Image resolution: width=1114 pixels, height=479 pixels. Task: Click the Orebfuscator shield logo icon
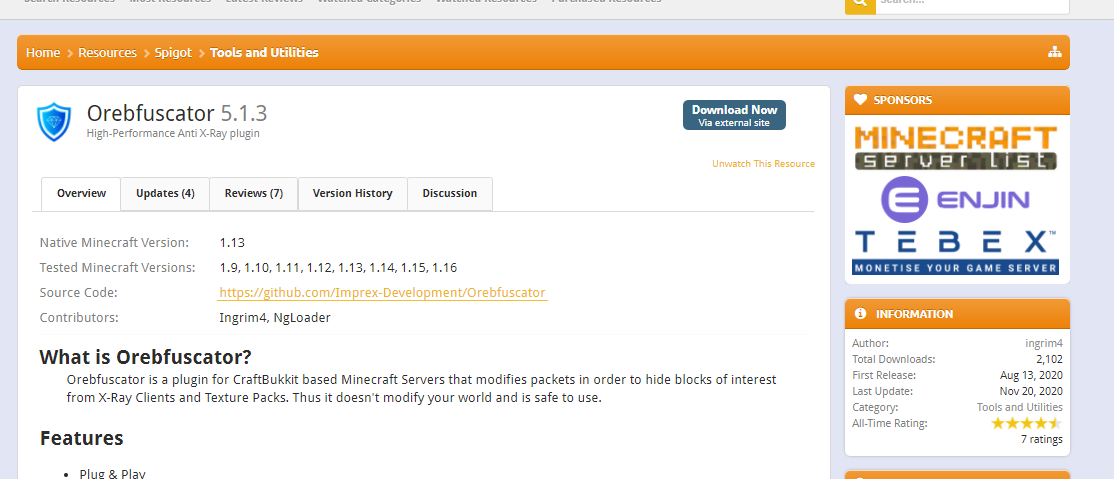tap(54, 121)
